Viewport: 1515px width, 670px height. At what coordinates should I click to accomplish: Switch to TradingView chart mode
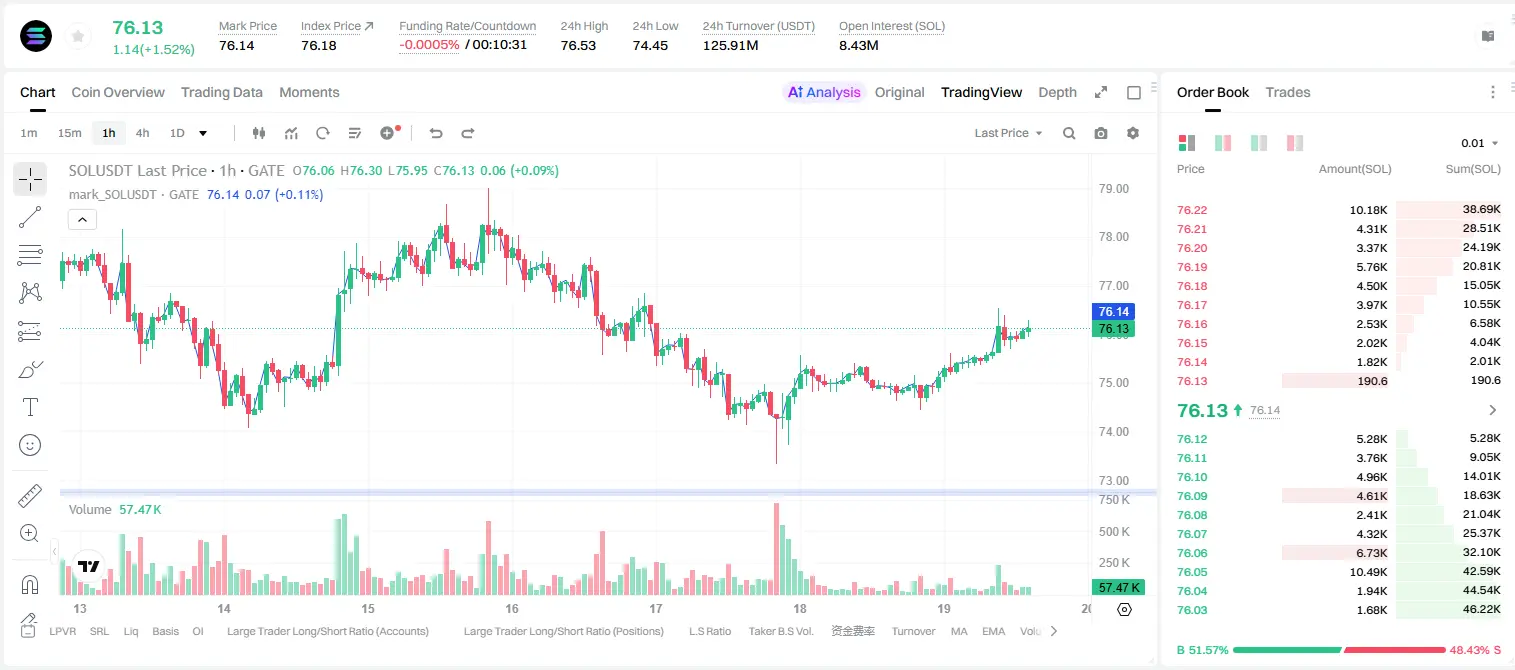pos(981,92)
